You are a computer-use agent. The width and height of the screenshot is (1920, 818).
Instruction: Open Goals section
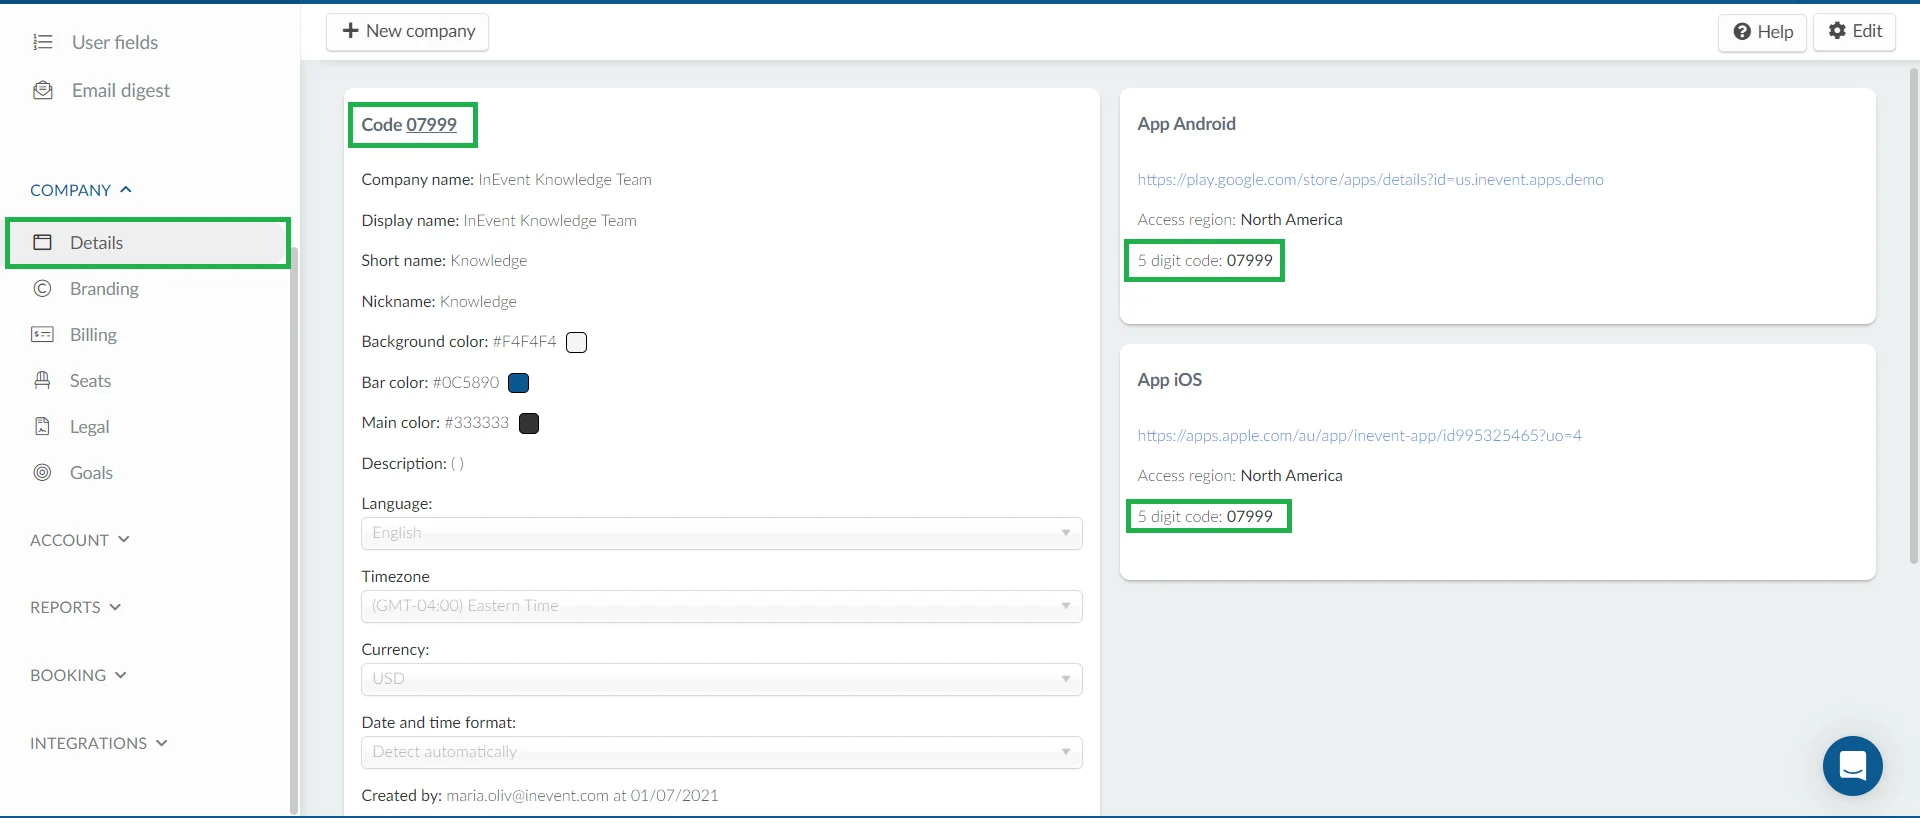pyautogui.click(x=91, y=472)
